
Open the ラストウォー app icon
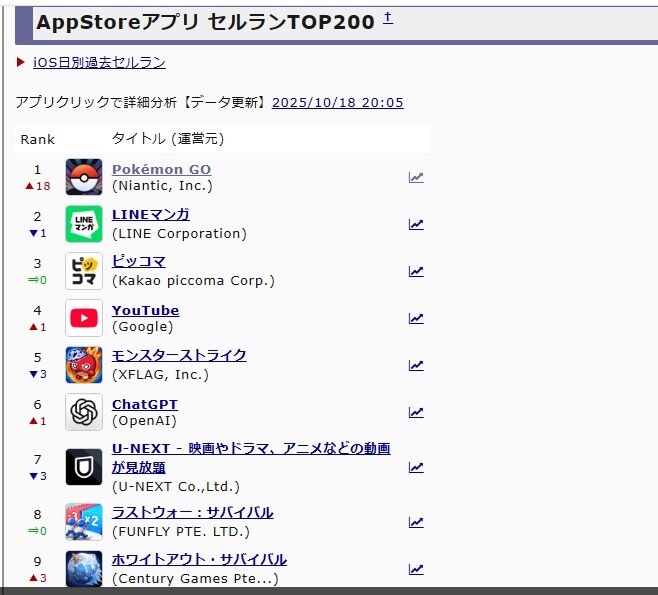[x=84, y=522]
